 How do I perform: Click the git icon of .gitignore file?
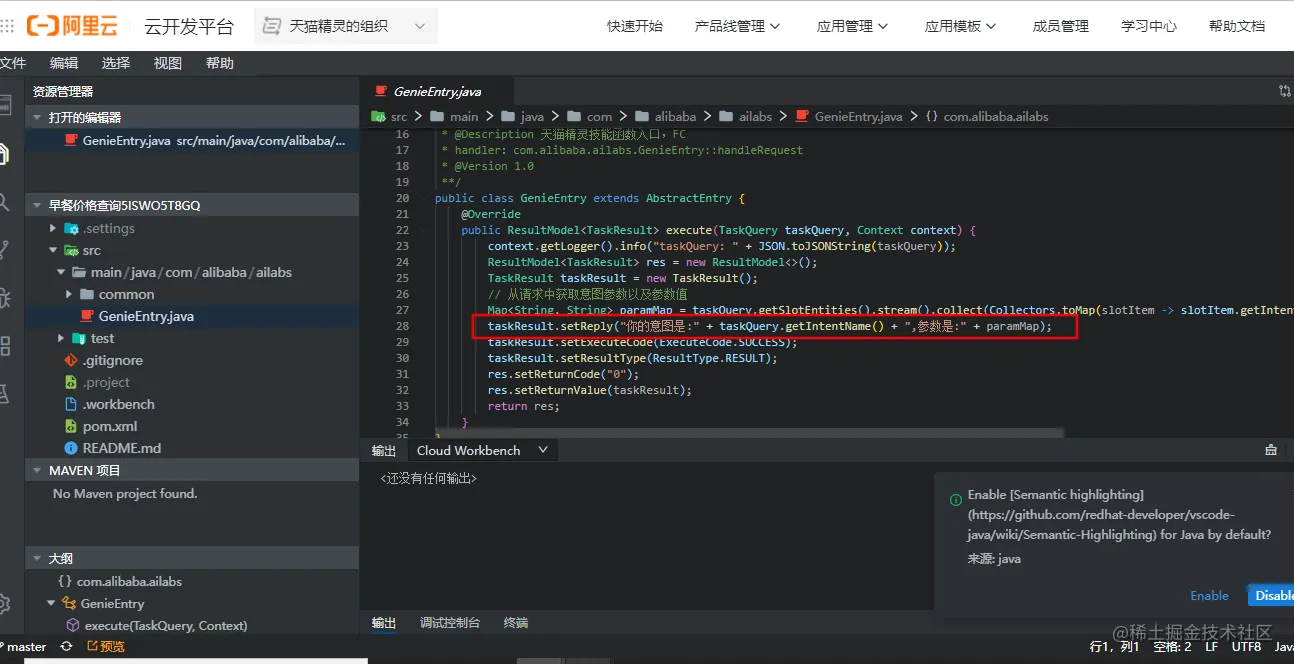point(71,360)
